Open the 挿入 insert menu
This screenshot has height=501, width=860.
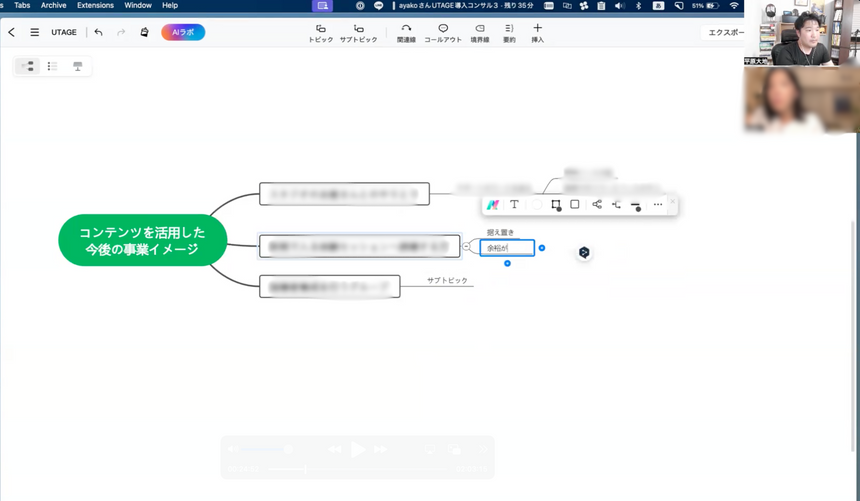click(x=537, y=32)
